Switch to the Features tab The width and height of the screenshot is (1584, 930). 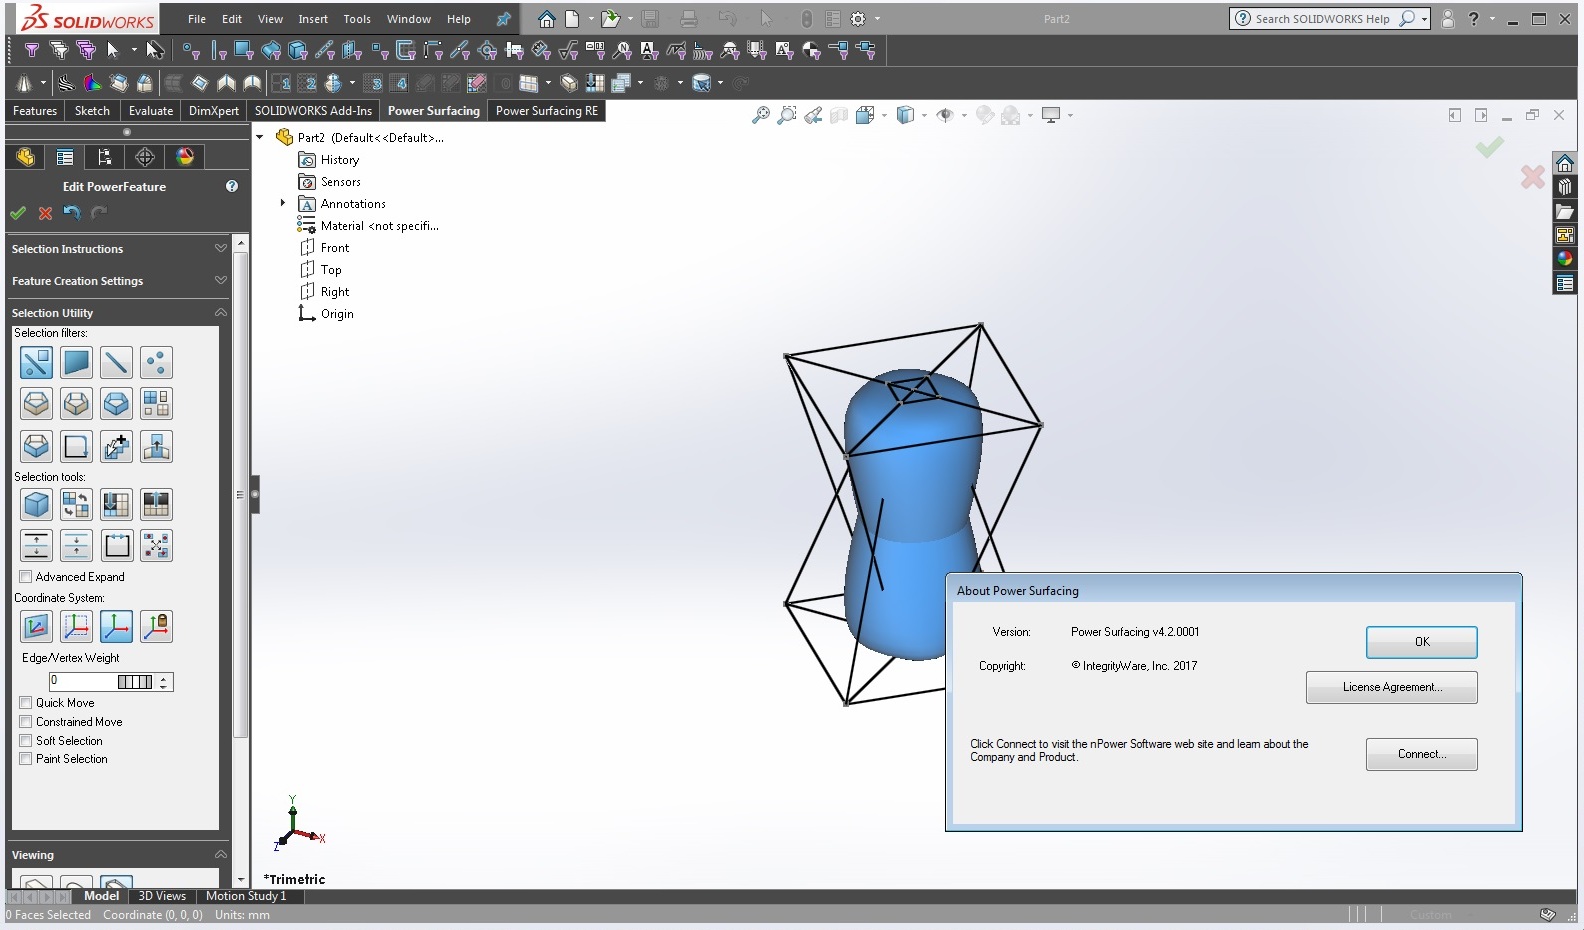coord(35,111)
